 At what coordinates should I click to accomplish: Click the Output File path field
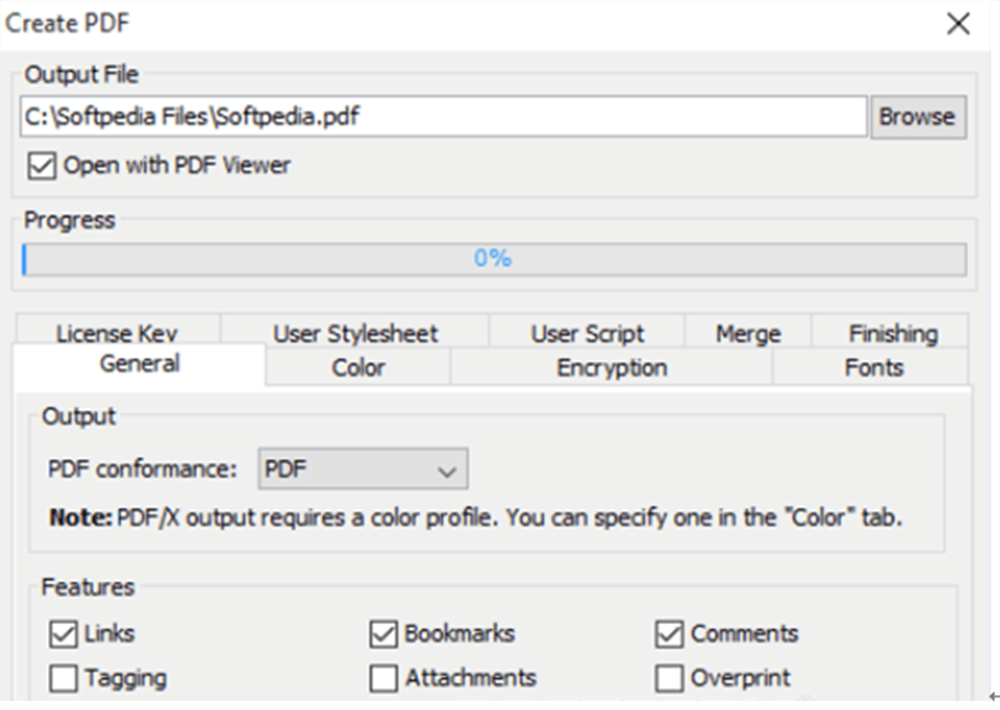coord(442,117)
